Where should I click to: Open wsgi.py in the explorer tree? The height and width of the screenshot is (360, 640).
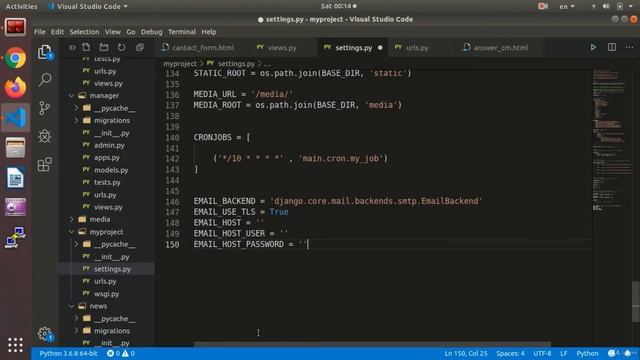click(x=107, y=293)
